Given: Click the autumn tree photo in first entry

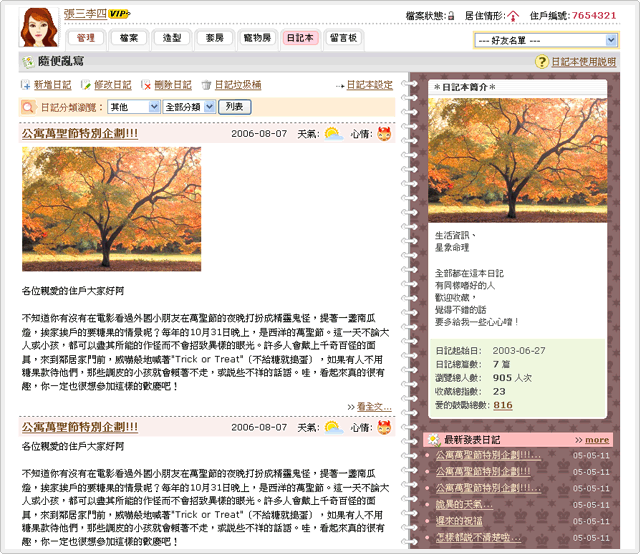Looking at the screenshot, I should tap(111, 209).
